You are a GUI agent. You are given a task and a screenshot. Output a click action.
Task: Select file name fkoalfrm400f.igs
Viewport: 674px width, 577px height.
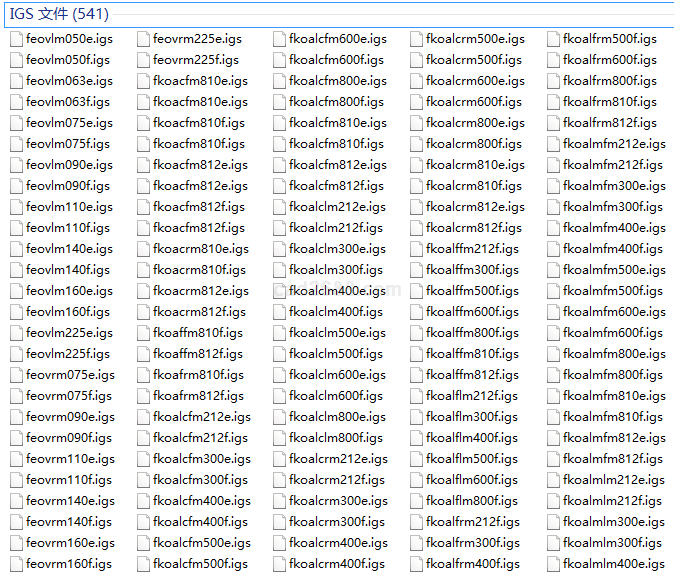[x=473, y=564]
